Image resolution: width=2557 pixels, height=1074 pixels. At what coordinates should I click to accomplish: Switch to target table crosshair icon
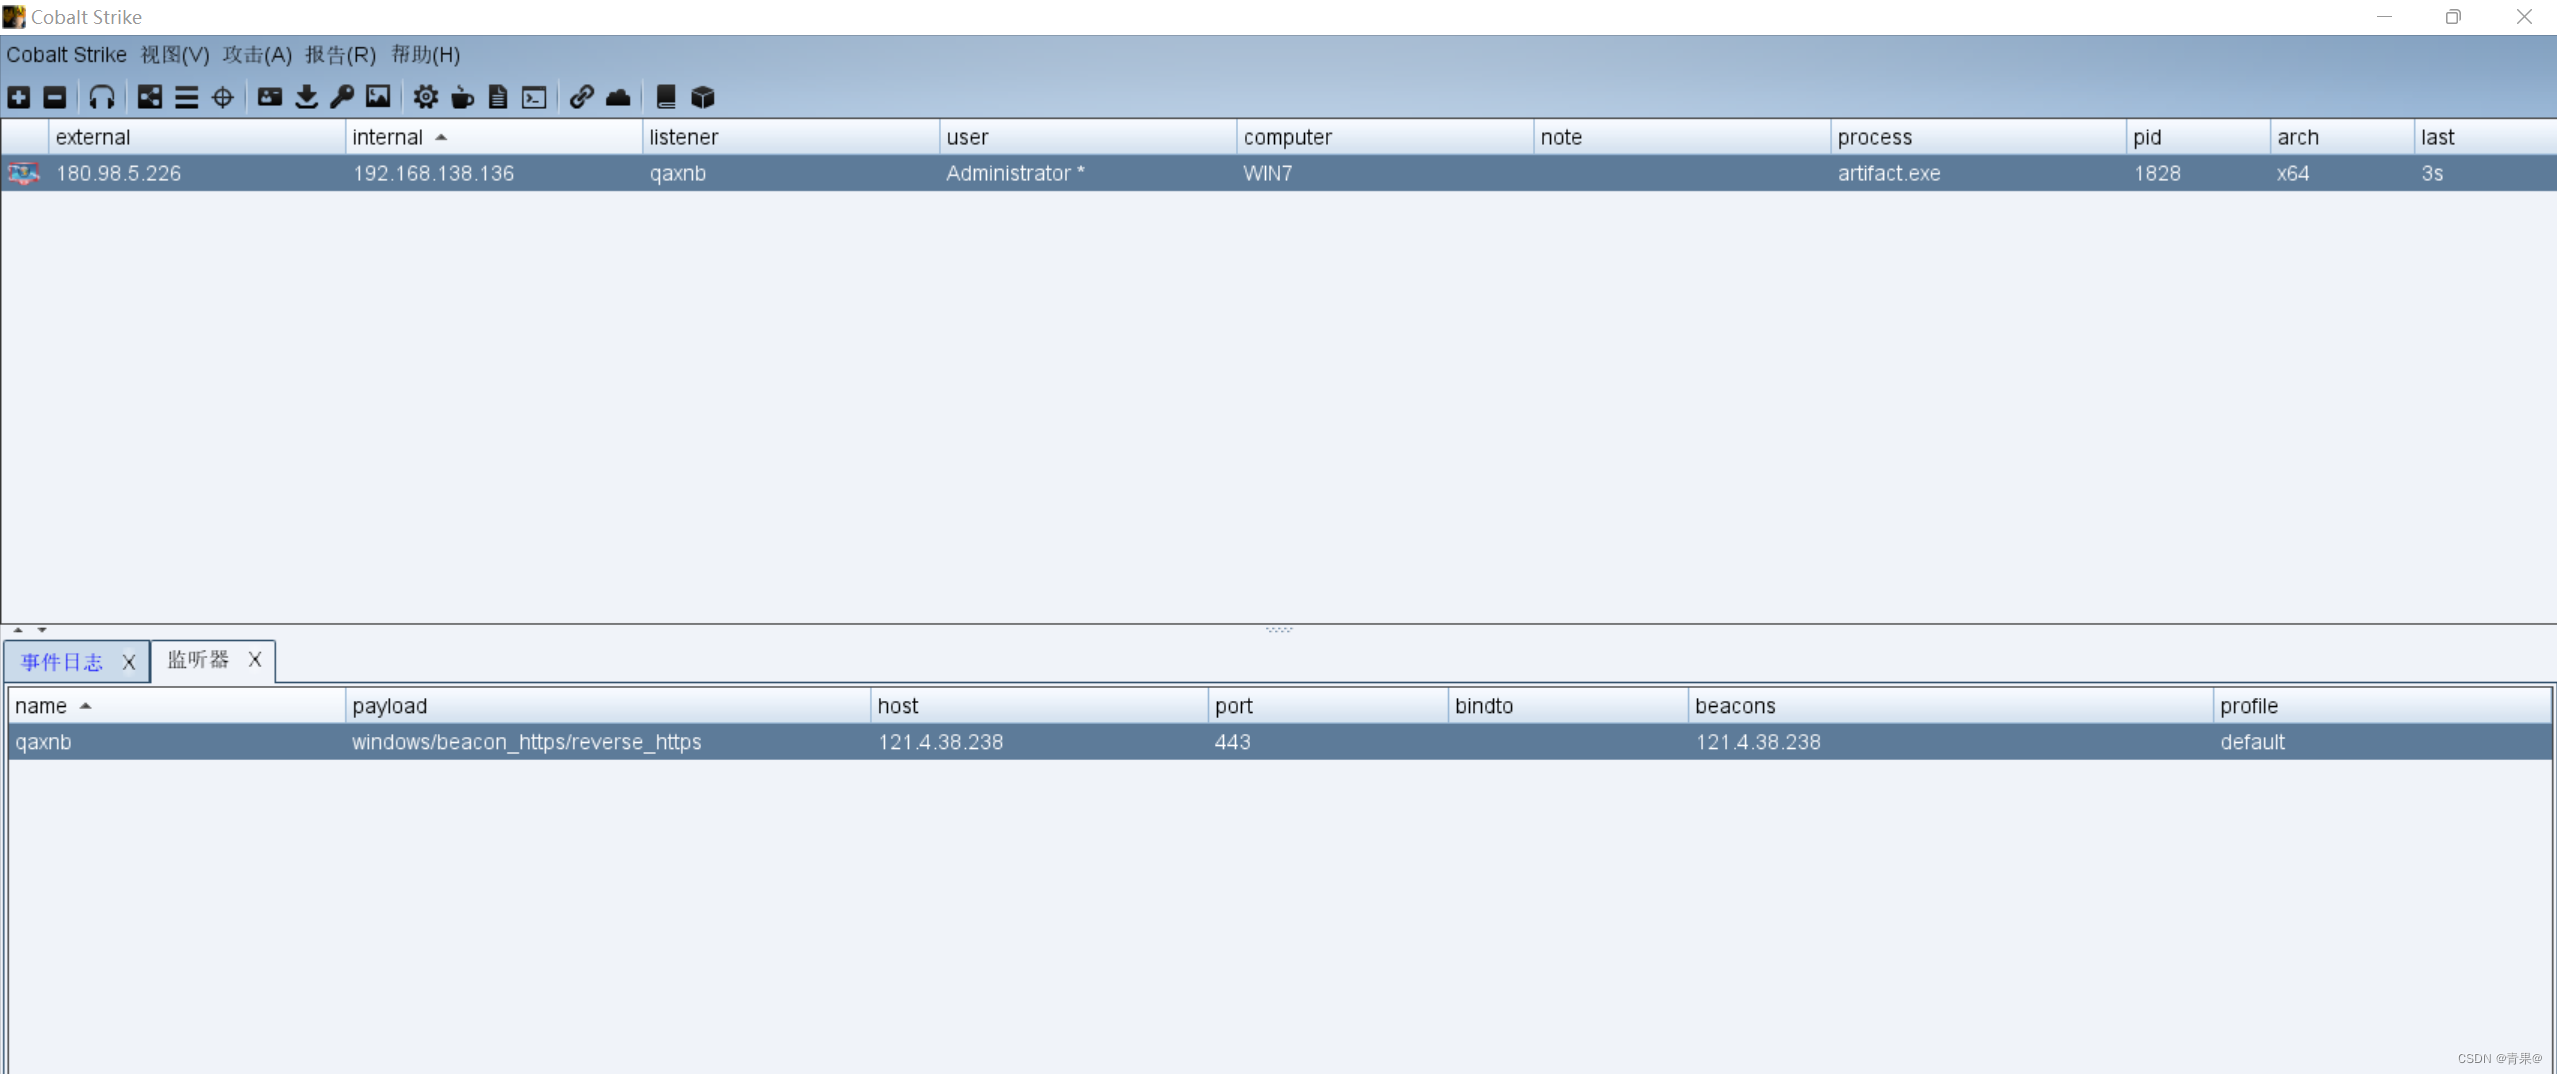point(223,97)
